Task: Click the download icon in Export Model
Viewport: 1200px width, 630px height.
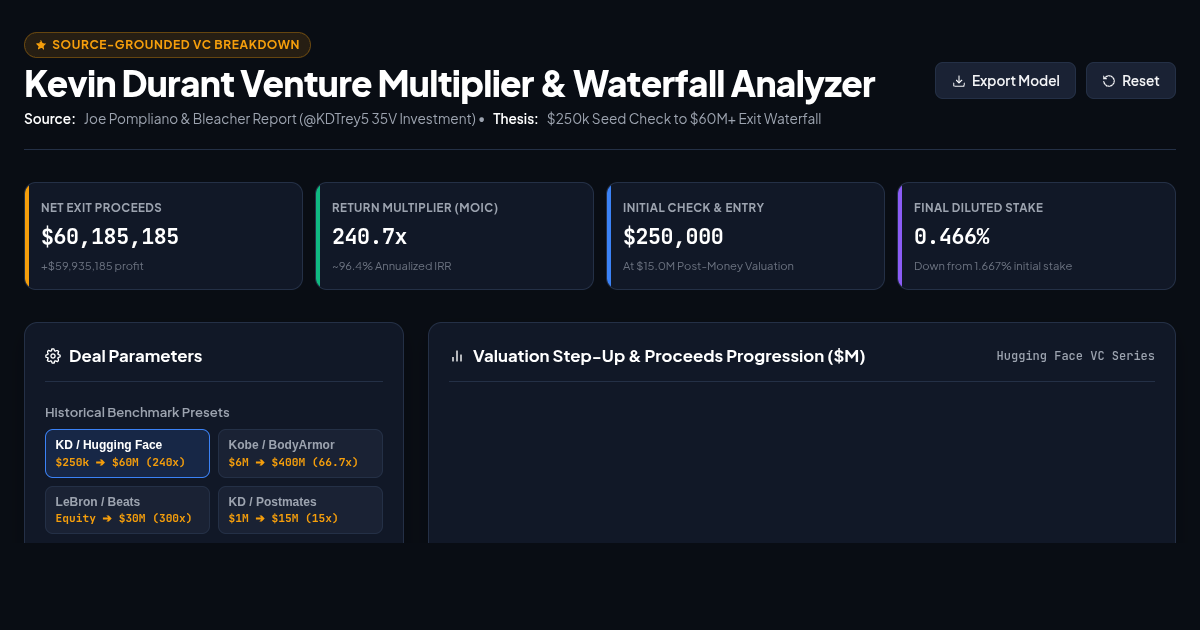Action: [958, 81]
